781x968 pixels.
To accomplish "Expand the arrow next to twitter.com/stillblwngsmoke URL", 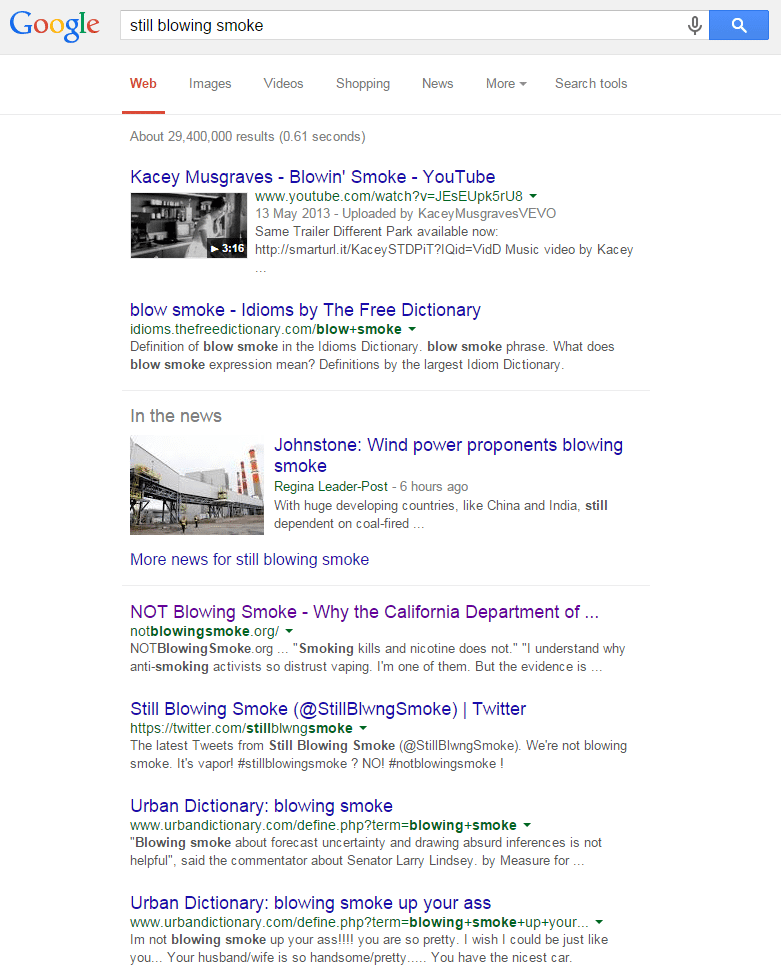I will coord(364,728).
